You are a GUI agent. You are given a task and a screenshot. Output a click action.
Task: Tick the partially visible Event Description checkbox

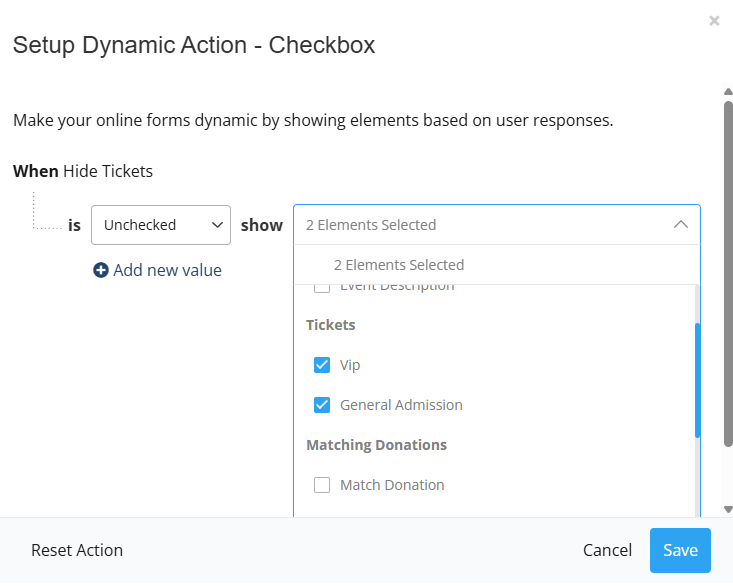click(322, 288)
